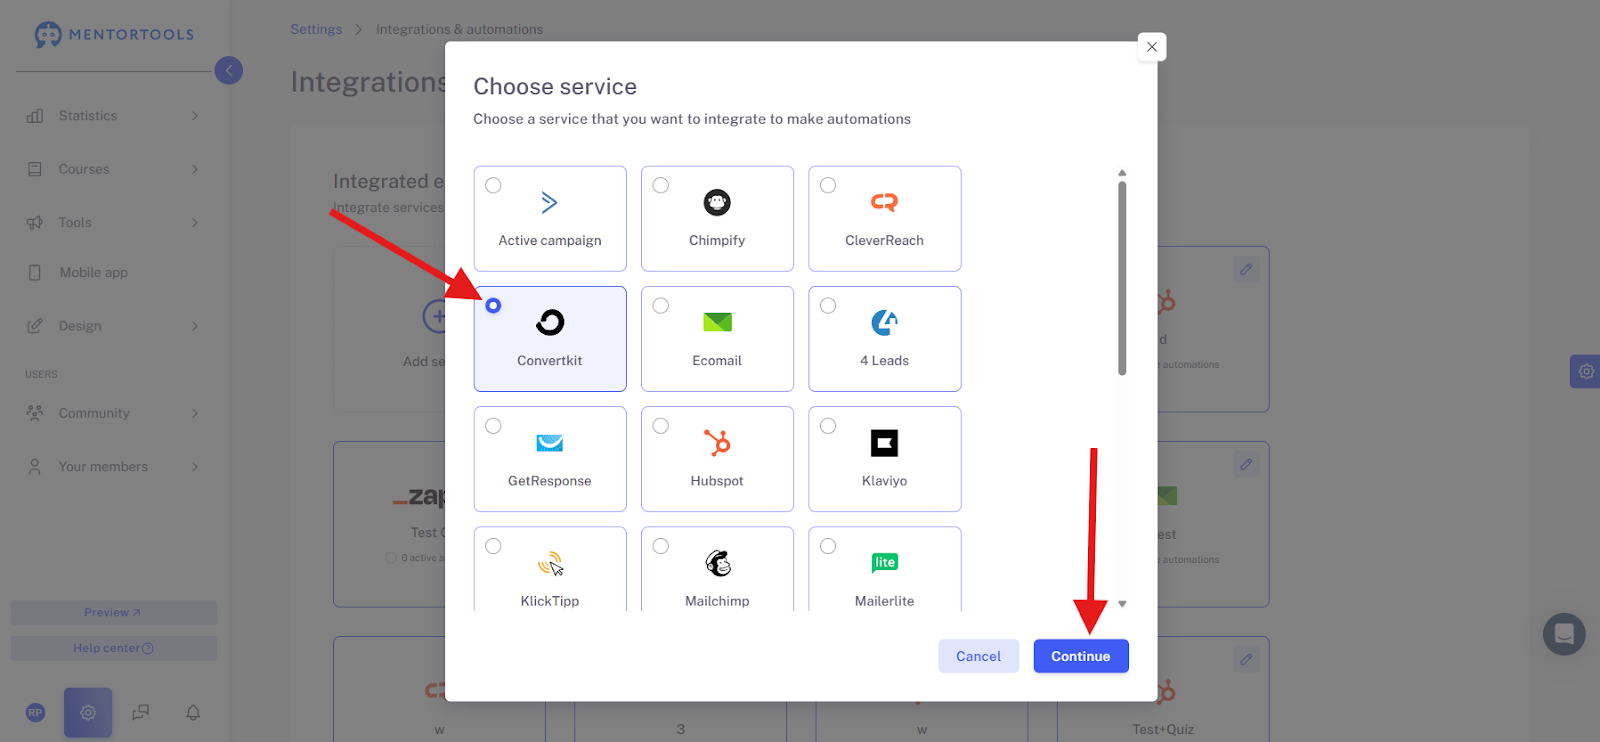The image size is (1600, 742).
Task: Expand the Design menu chevron
Action: (x=195, y=326)
